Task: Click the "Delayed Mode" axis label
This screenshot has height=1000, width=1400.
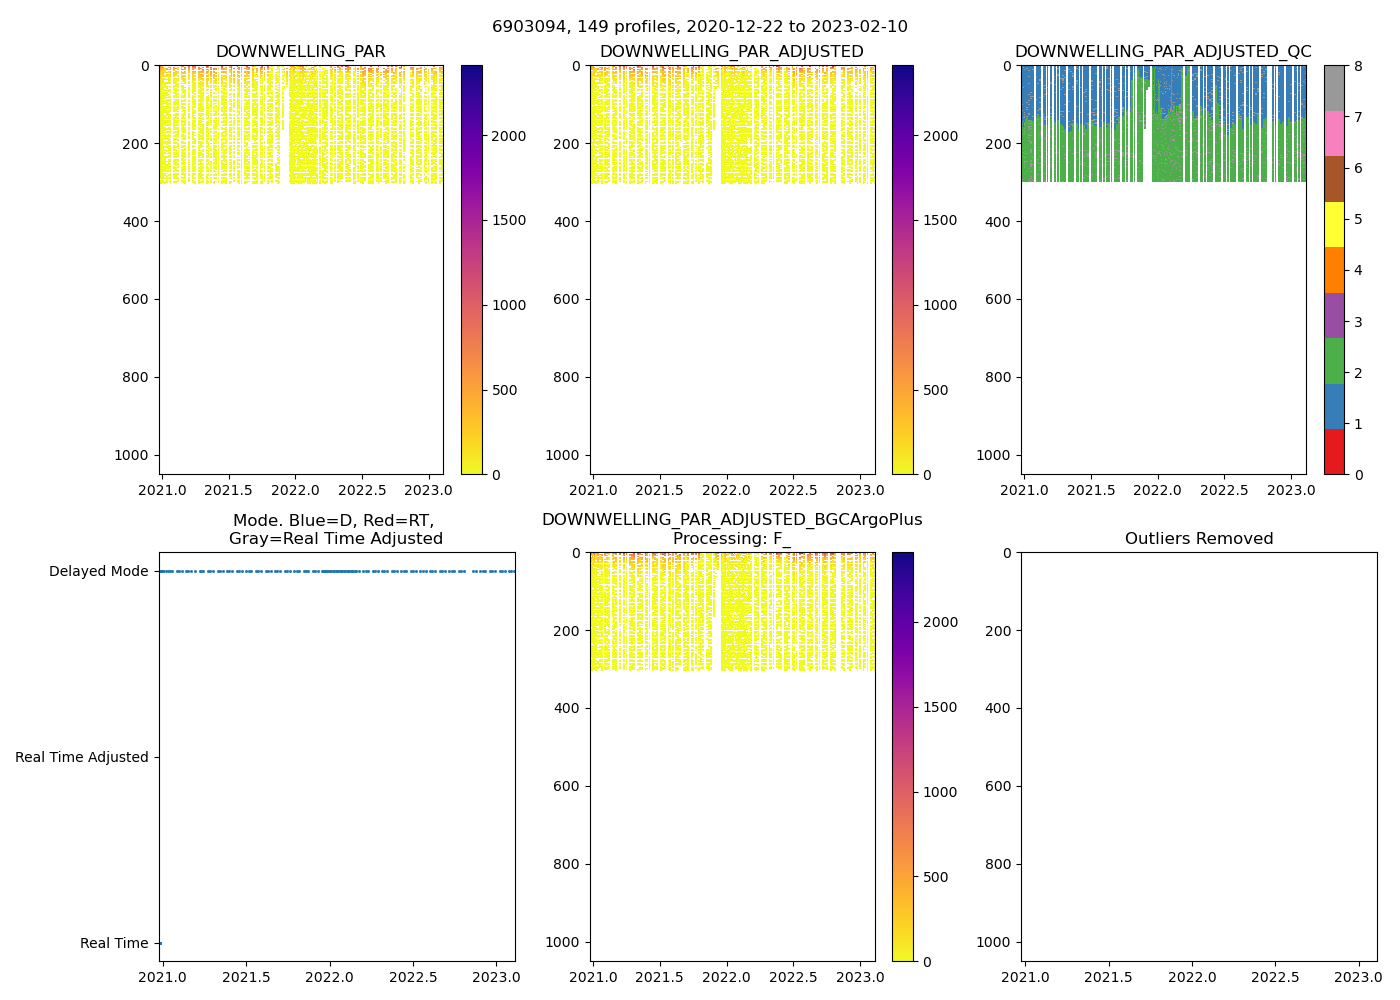Action: pos(98,572)
